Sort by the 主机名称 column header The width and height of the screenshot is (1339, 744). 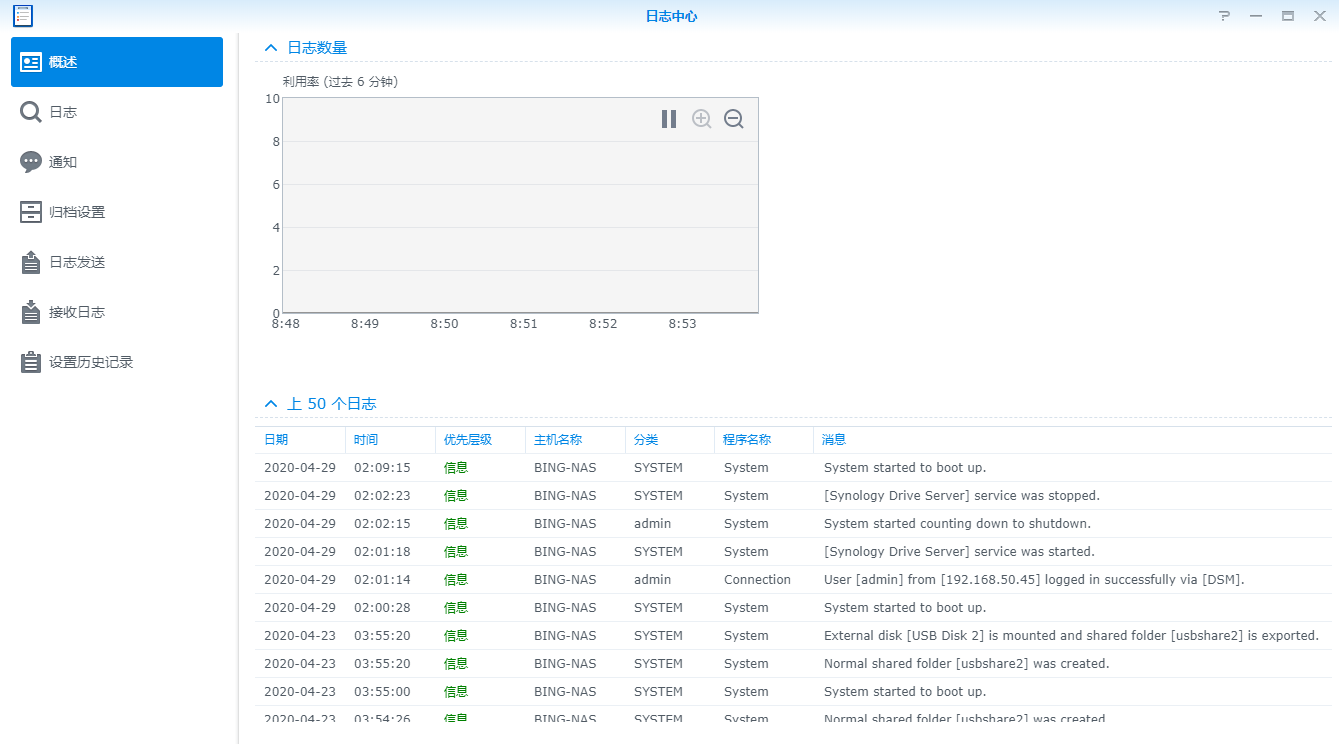coord(575,440)
